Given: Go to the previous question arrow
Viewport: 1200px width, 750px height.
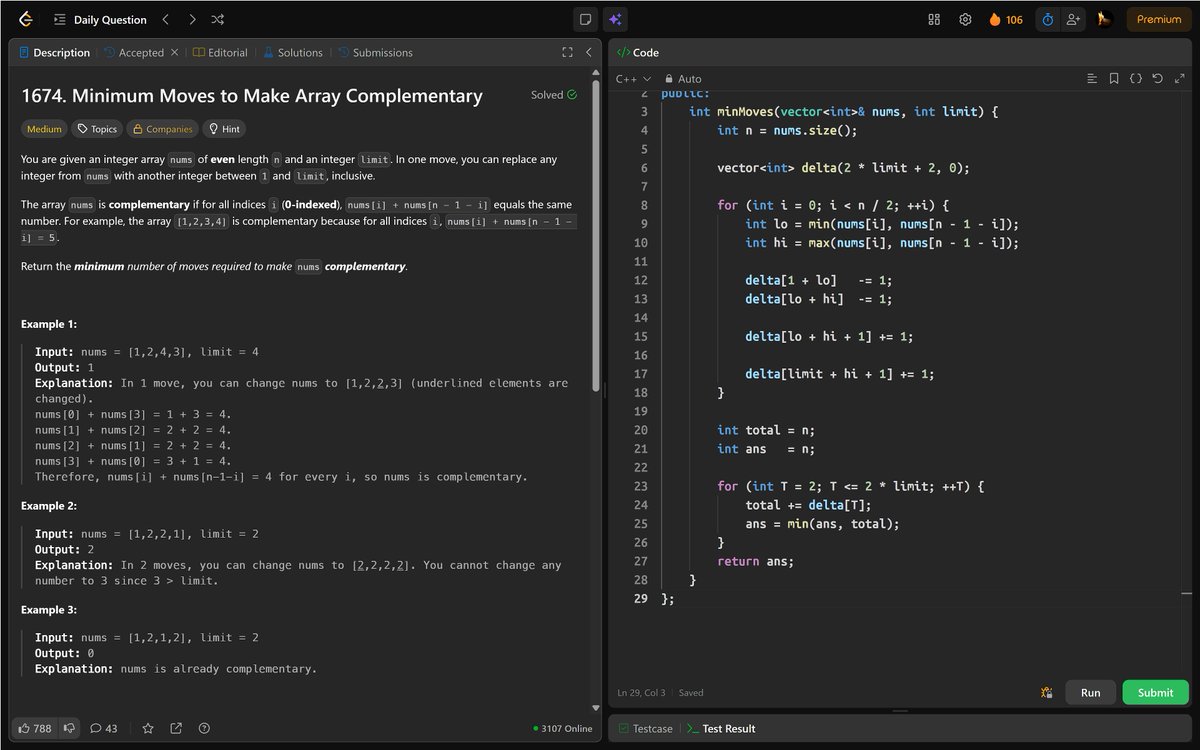Looking at the screenshot, I should pyautogui.click(x=166, y=19).
